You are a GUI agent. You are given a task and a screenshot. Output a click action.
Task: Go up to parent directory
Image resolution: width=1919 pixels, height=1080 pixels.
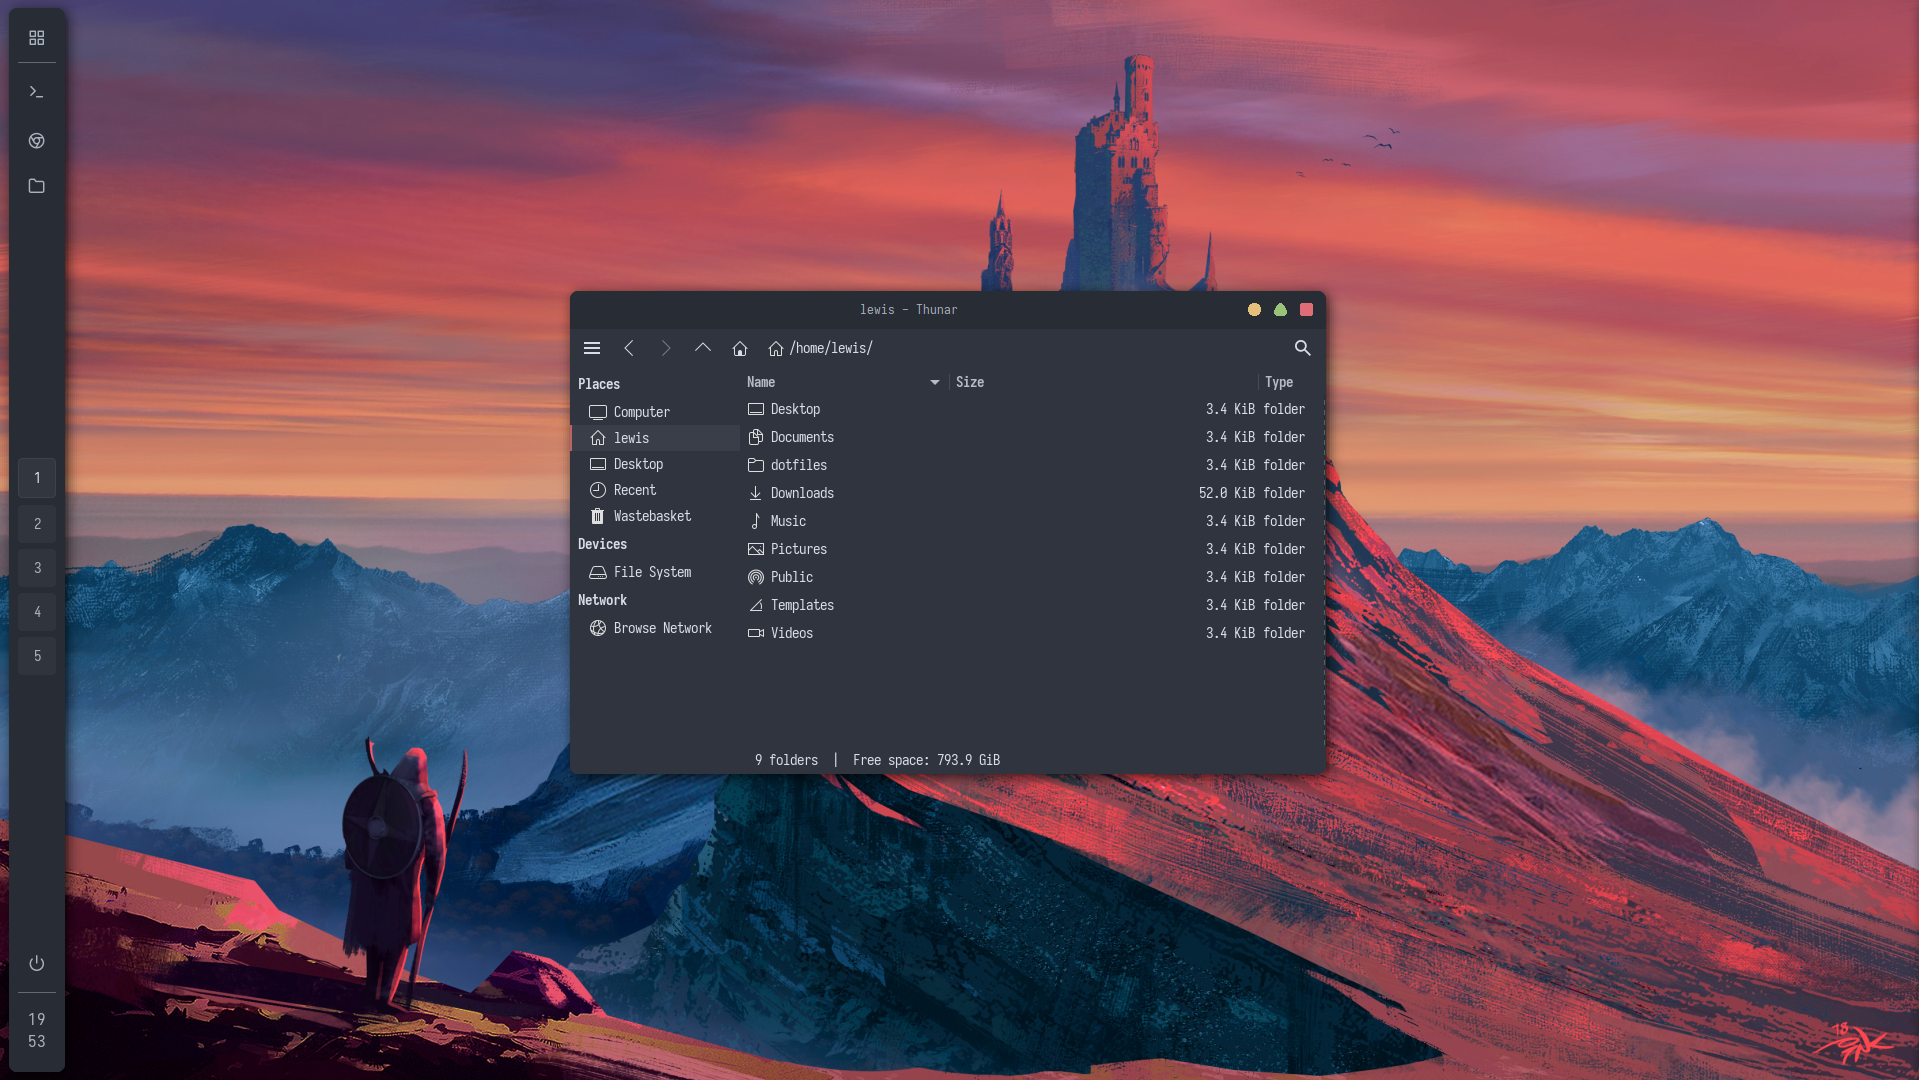pyautogui.click(x=703, y=348)
